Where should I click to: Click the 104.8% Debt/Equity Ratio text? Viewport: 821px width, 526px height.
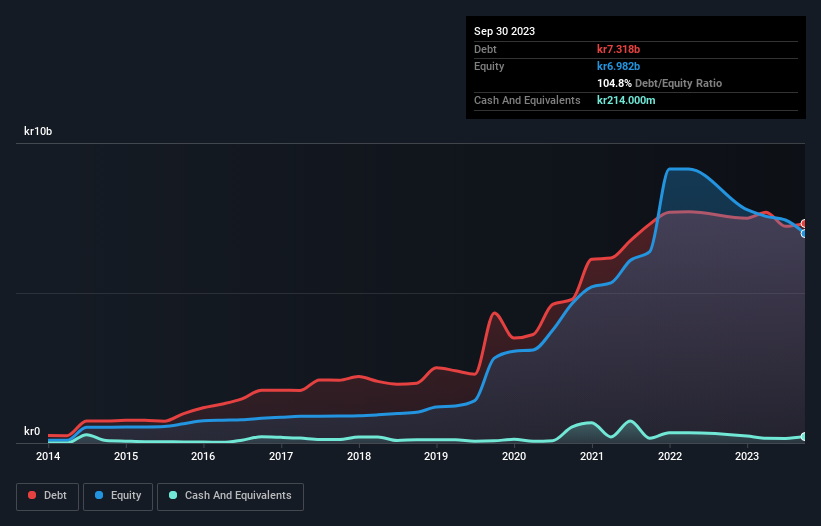(x=659, y=83)
